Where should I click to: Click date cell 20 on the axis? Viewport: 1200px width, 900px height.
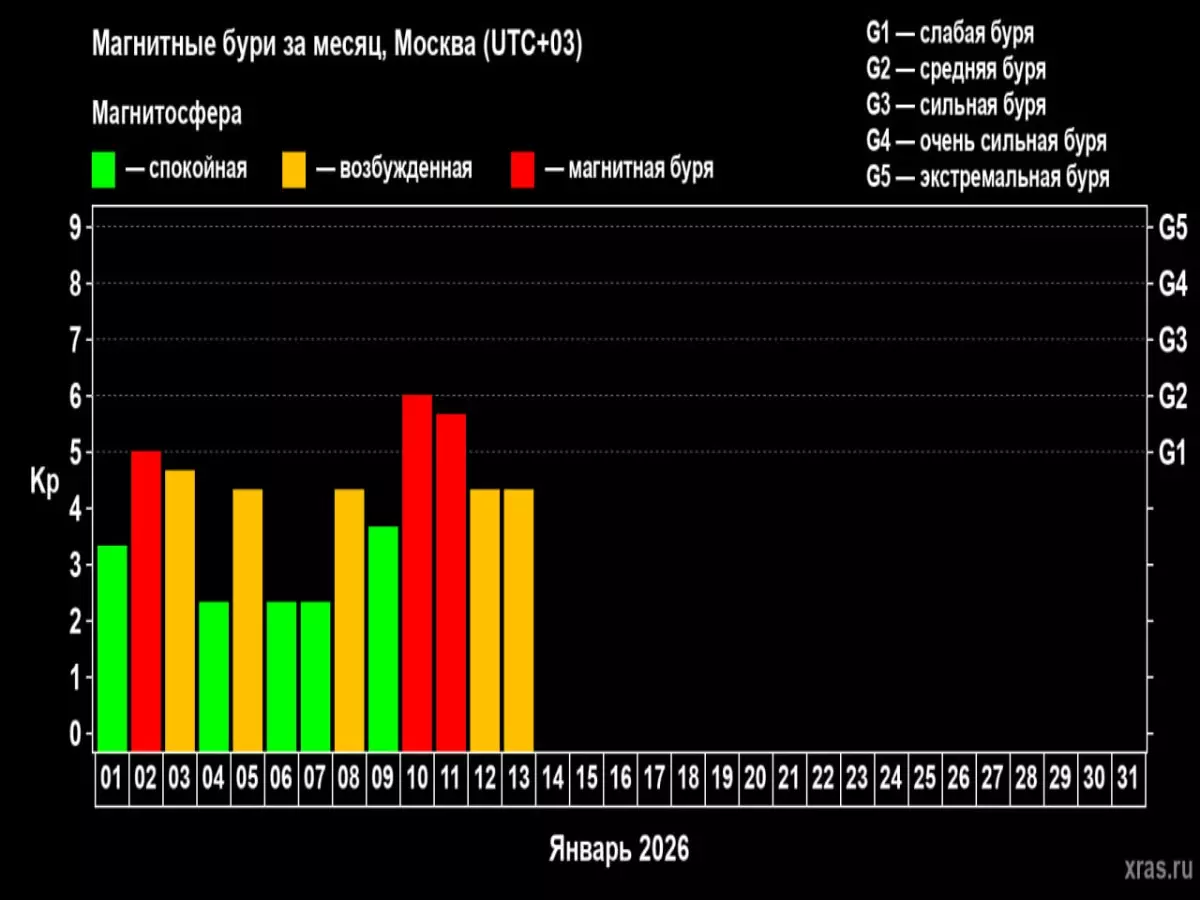point(755,779)
